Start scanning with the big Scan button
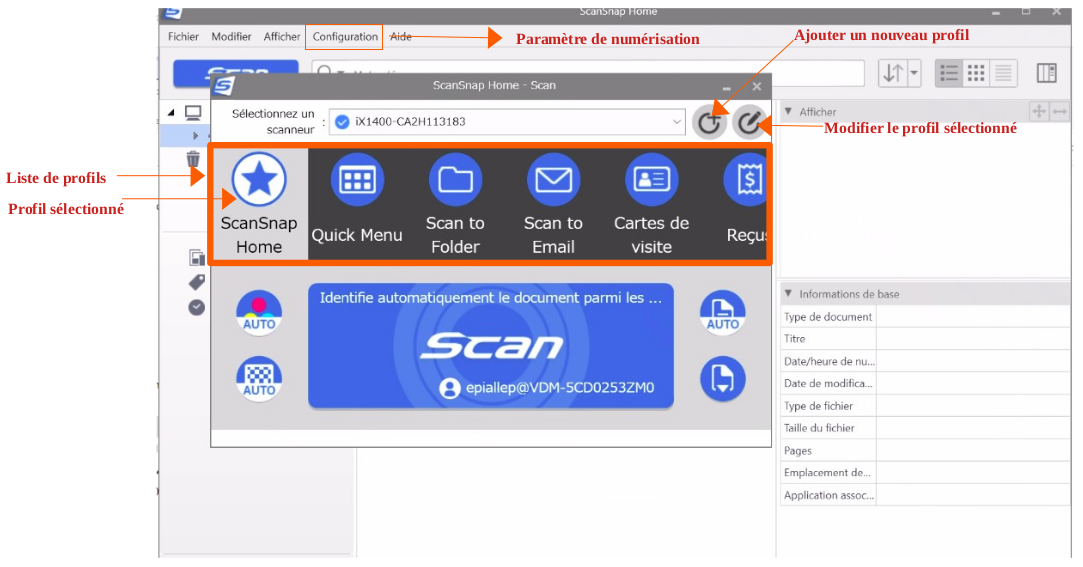Viewport: 1083px width, 567px height. click(x=490, y=345)
